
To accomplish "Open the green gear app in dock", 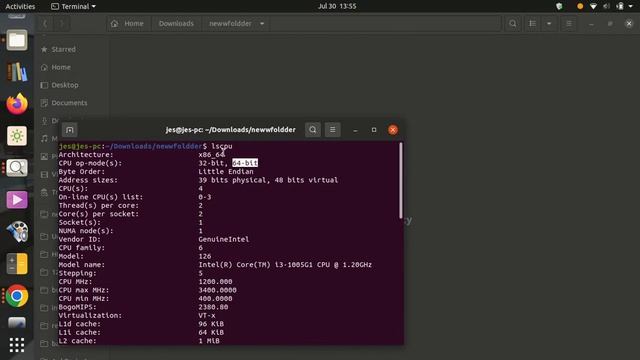I will click(x=17, y=136).
